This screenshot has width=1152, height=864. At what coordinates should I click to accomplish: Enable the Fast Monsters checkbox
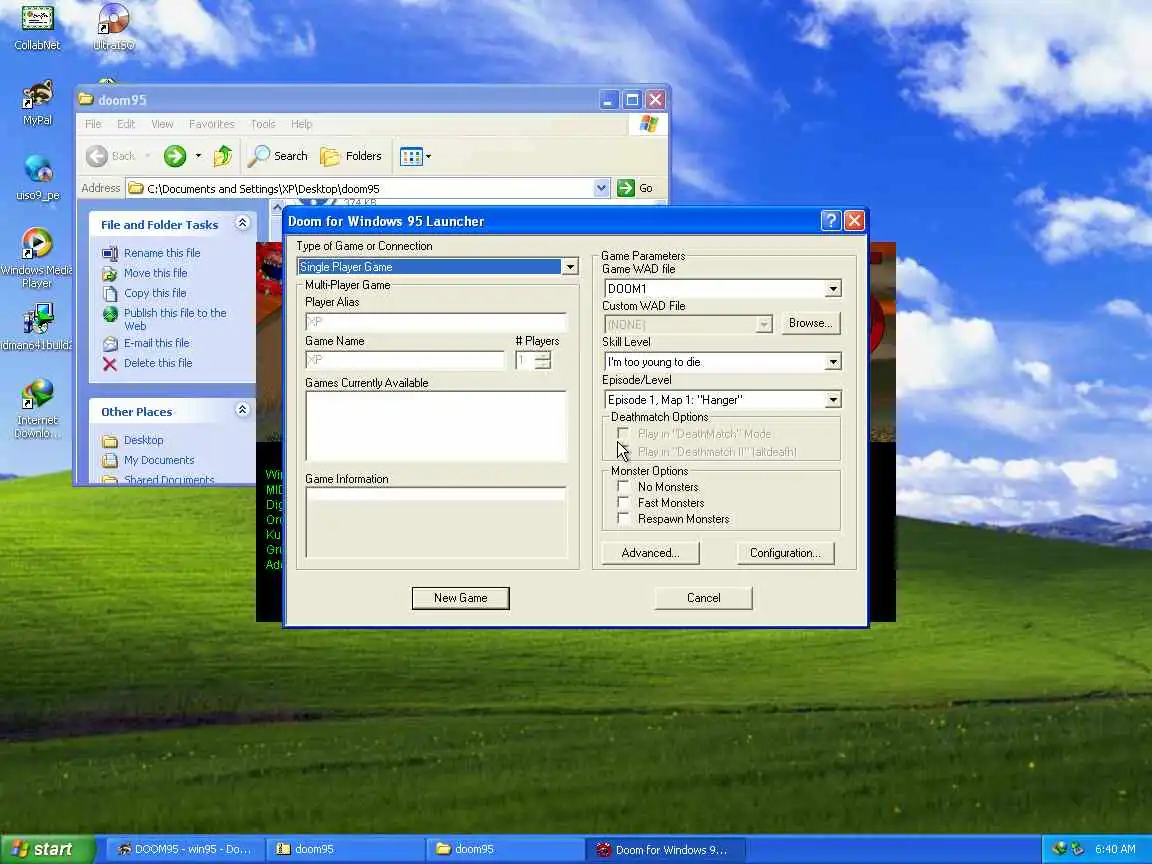click(623, 503)
